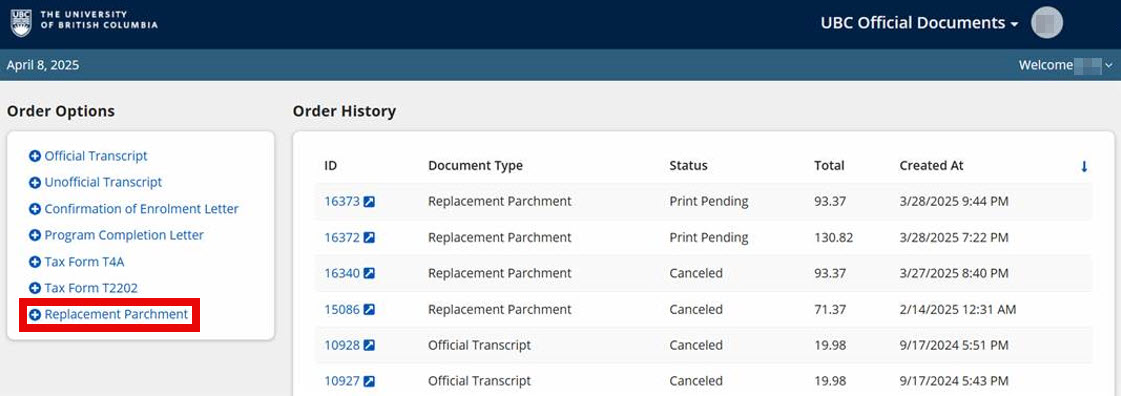
Task: Open external link icon for order 10928
Action: click(x=369, y=345)
